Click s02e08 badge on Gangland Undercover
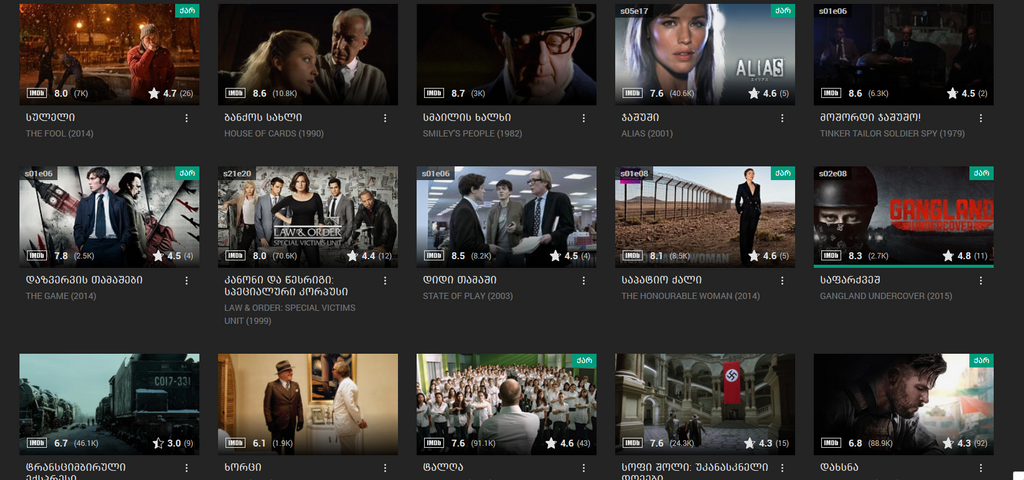The width and height of the screenshot is (1024, 480). coord(832,173)
